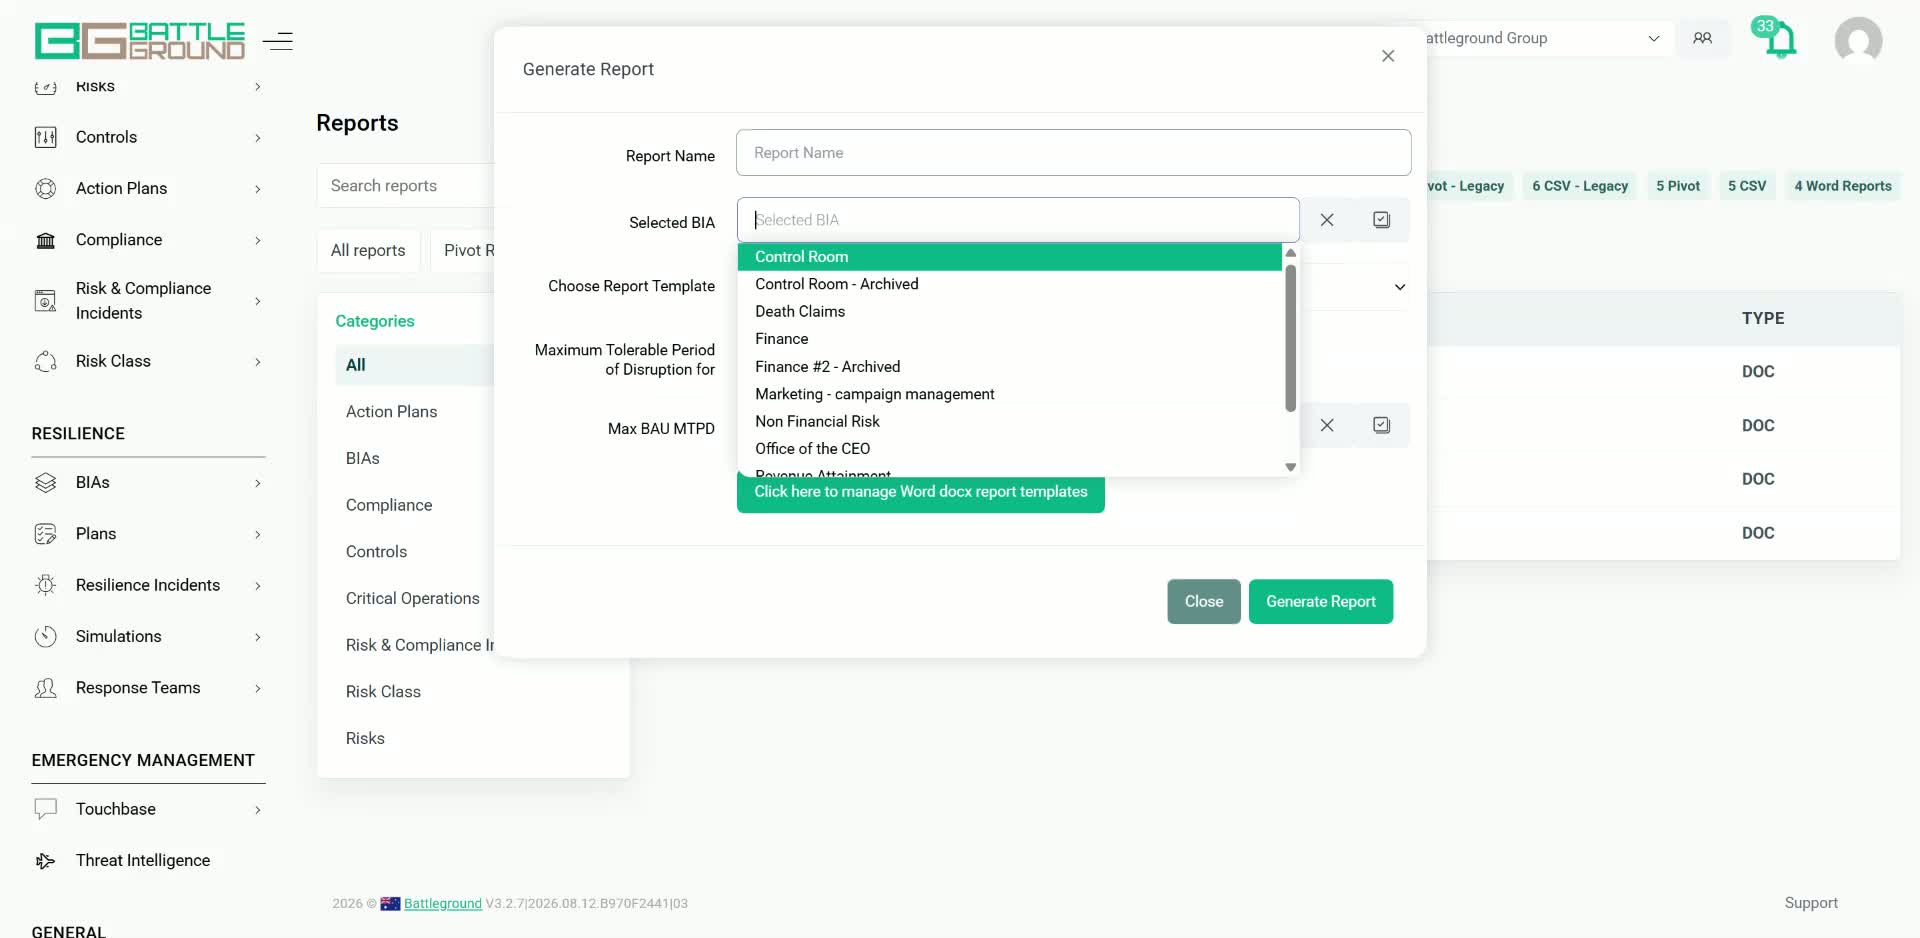Clear the Selected BIA field
The image size is (1920, 938).
click(x=1327, y=220)
